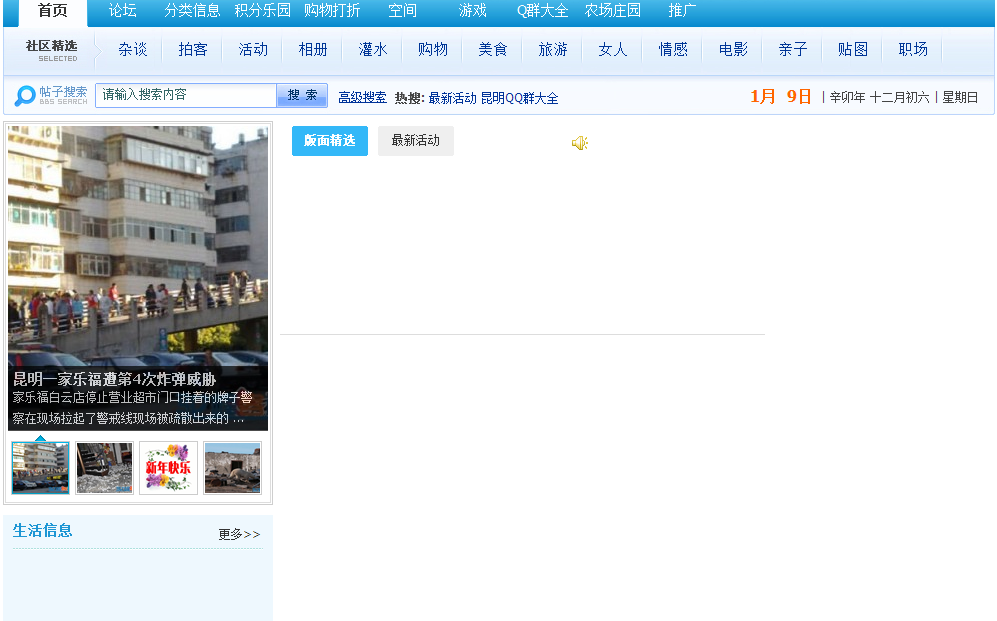This screenshot has height=621, width=997.
Task: Open the main slideshow bridge photo
Action: click(138, 245)
